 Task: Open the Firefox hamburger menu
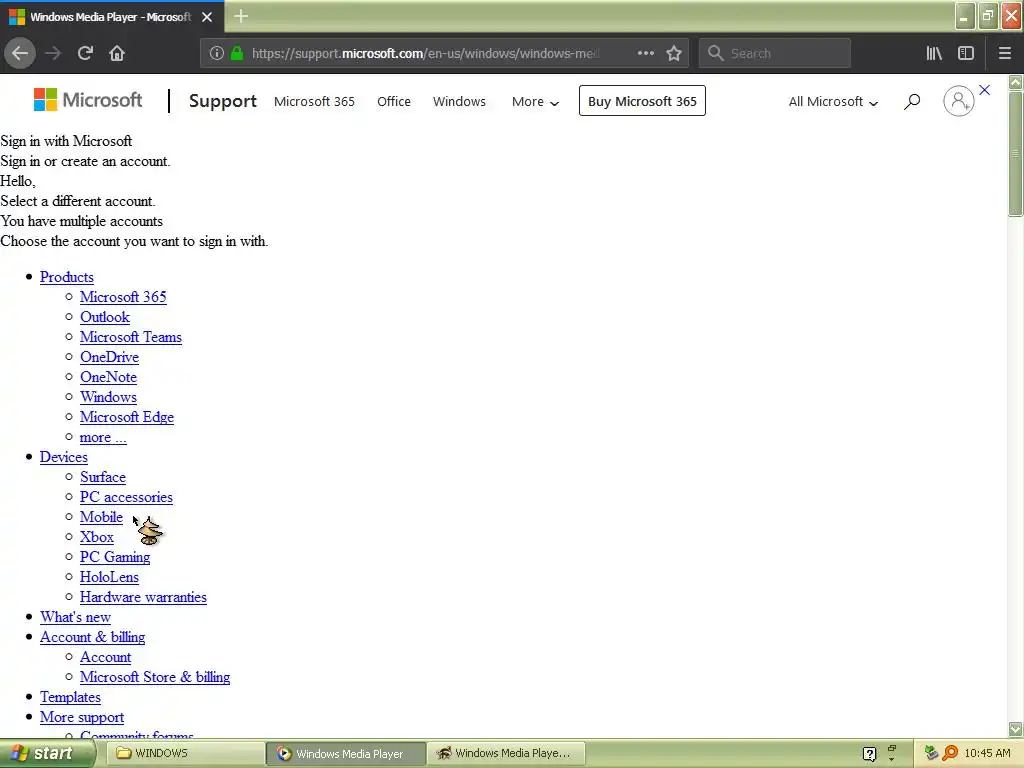[1005, 53]
